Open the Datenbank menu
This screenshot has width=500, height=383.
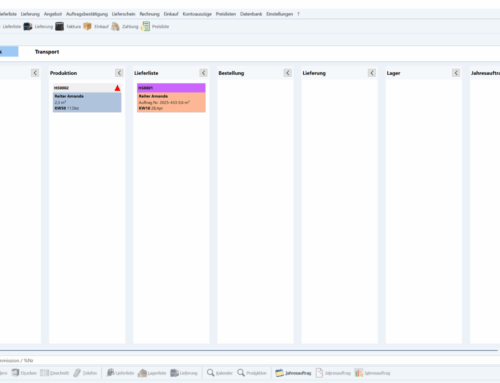click(x=251, y=14)
